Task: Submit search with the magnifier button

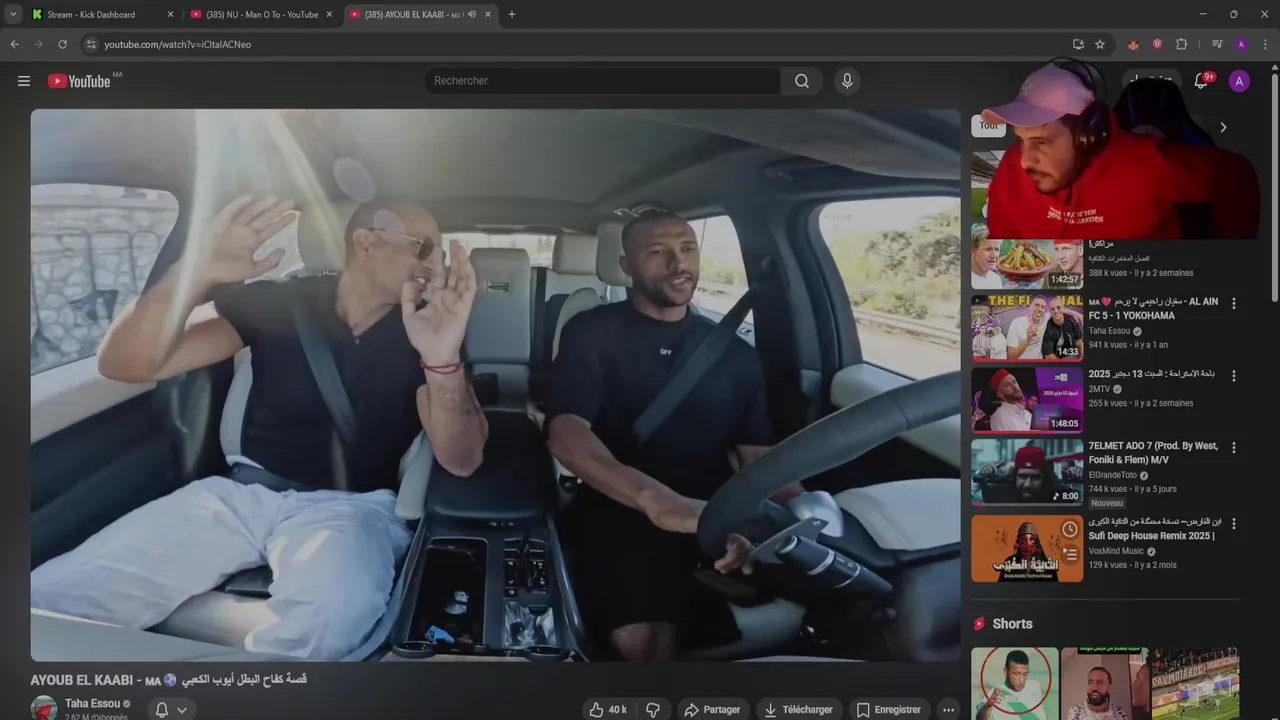Action: click(802, 81)
